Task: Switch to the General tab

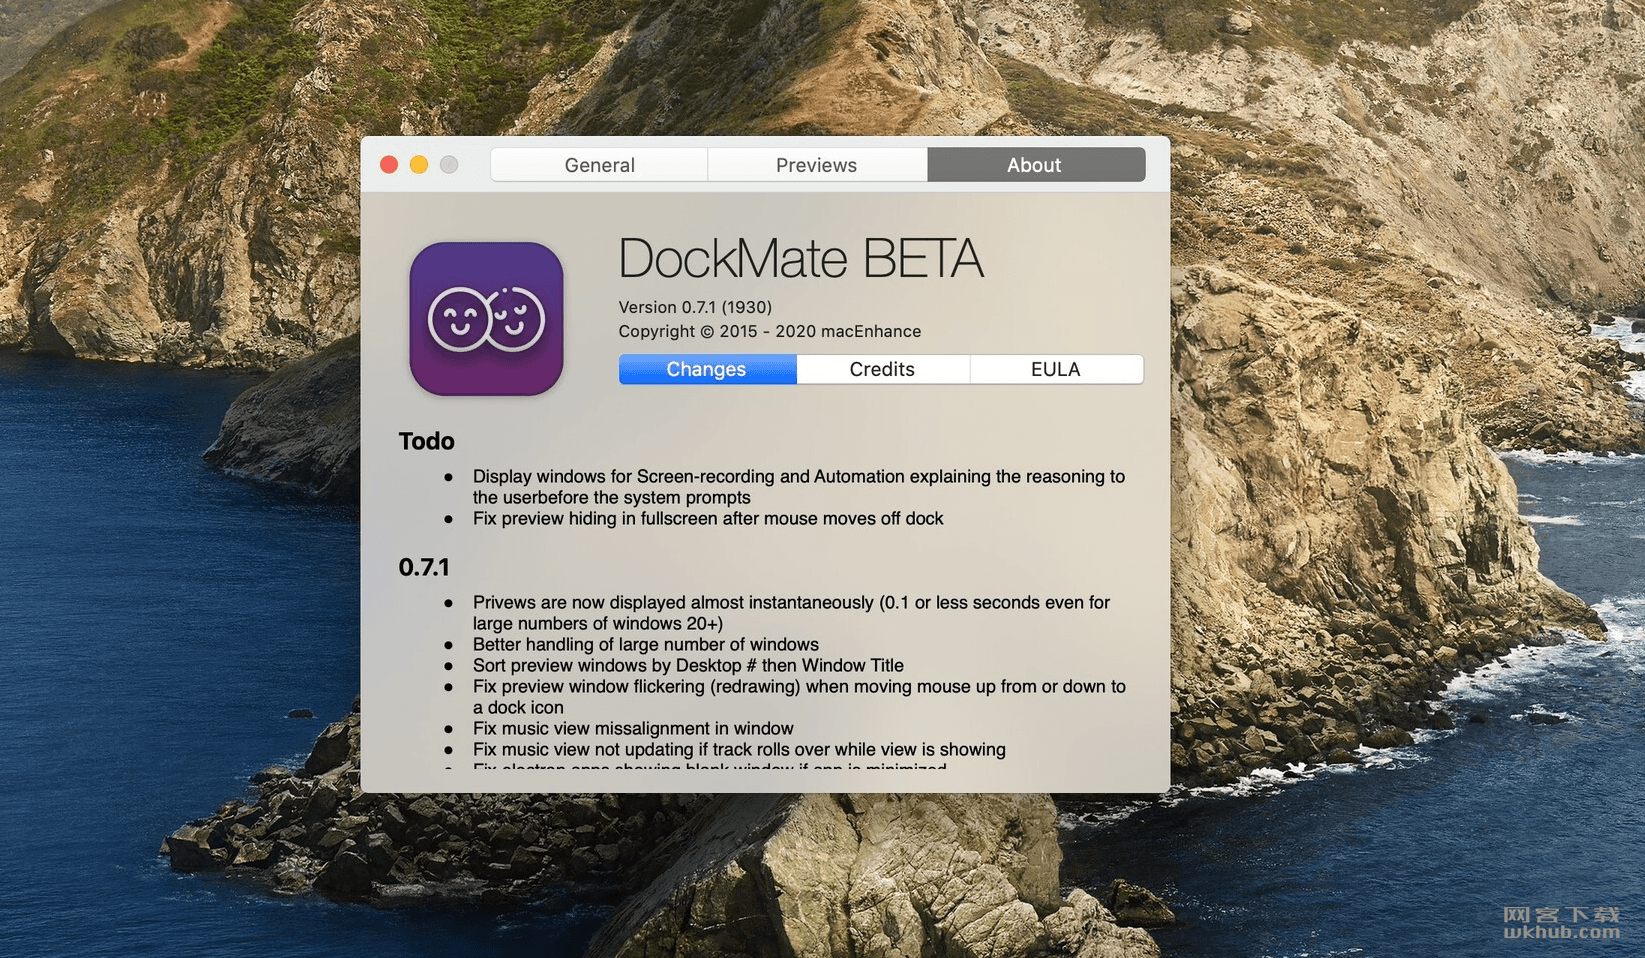Action: (599, 165)
